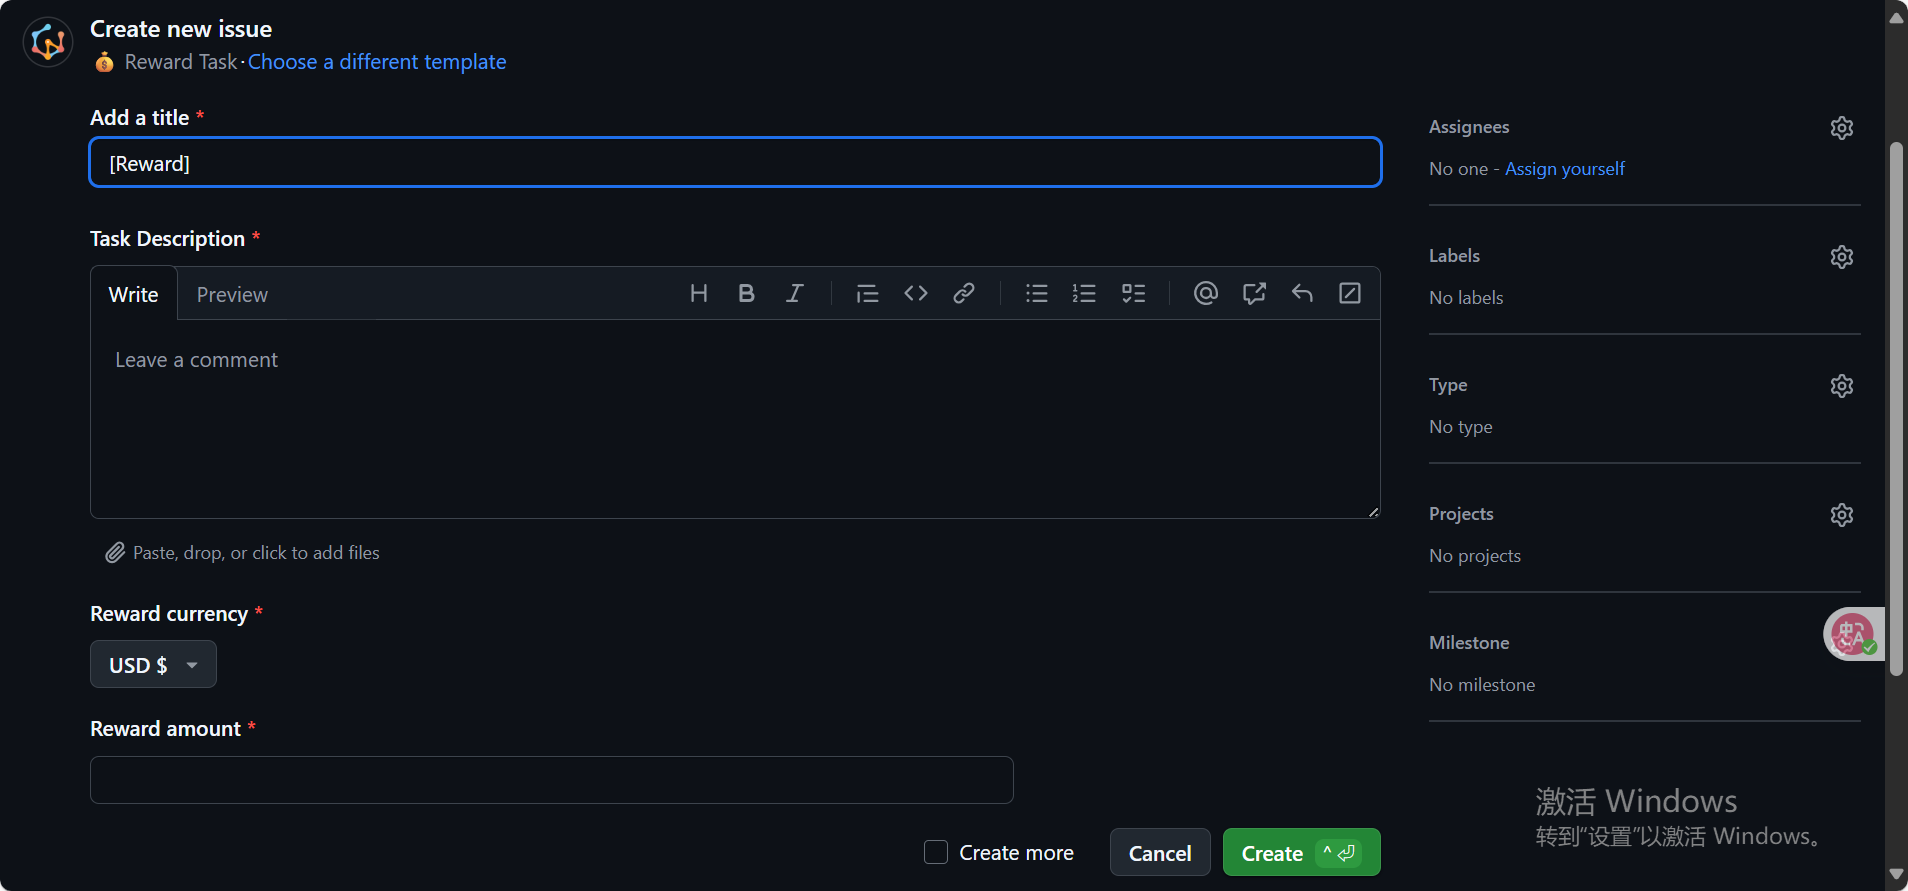1908x891 pixels.
Task: Insert a numbered list
Action: 1084,293
